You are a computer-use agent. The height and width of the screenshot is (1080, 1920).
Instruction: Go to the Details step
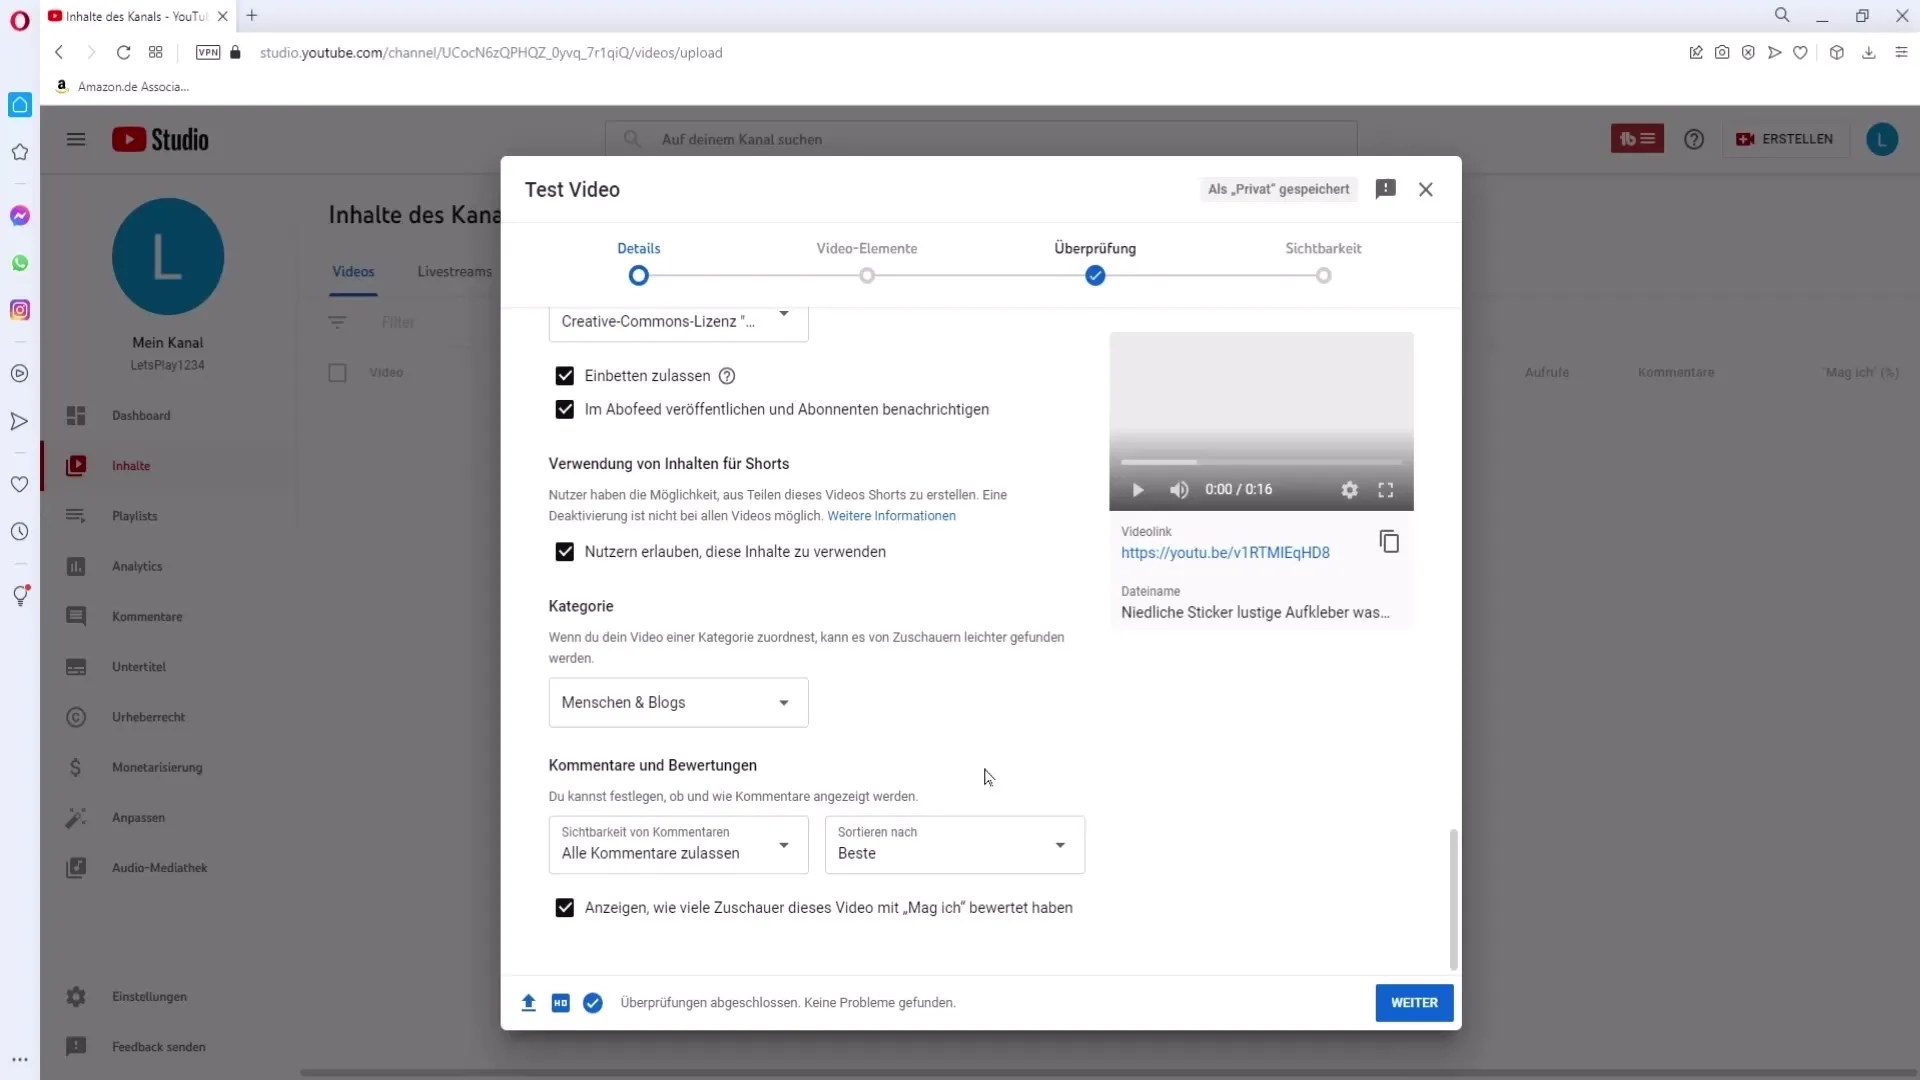[x=638, y=262]
